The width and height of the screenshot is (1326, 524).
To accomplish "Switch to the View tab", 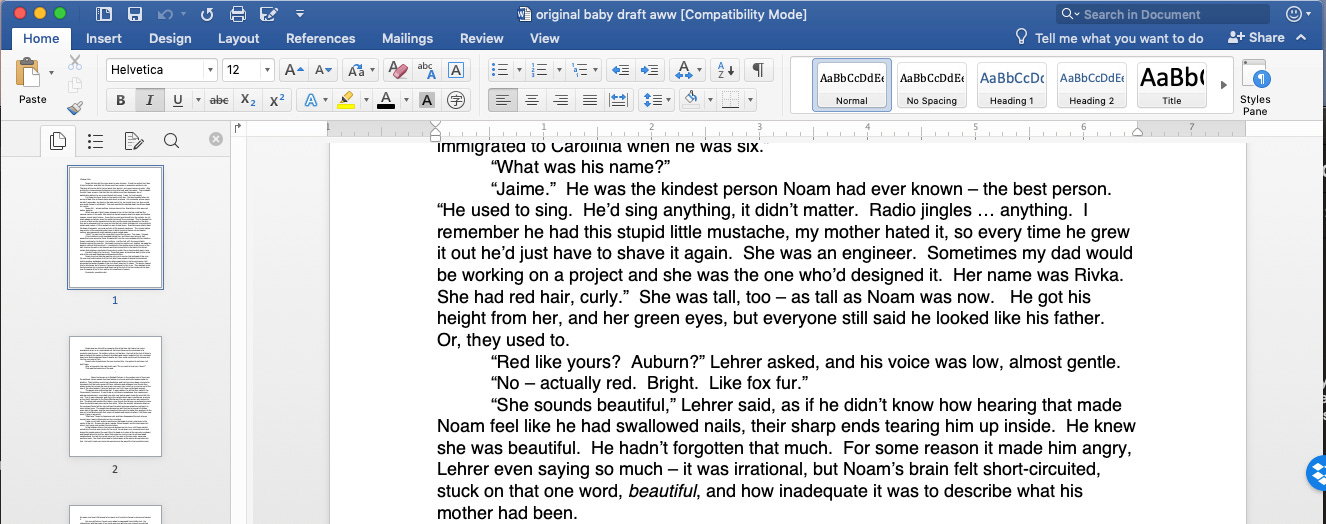I will 545,38.
